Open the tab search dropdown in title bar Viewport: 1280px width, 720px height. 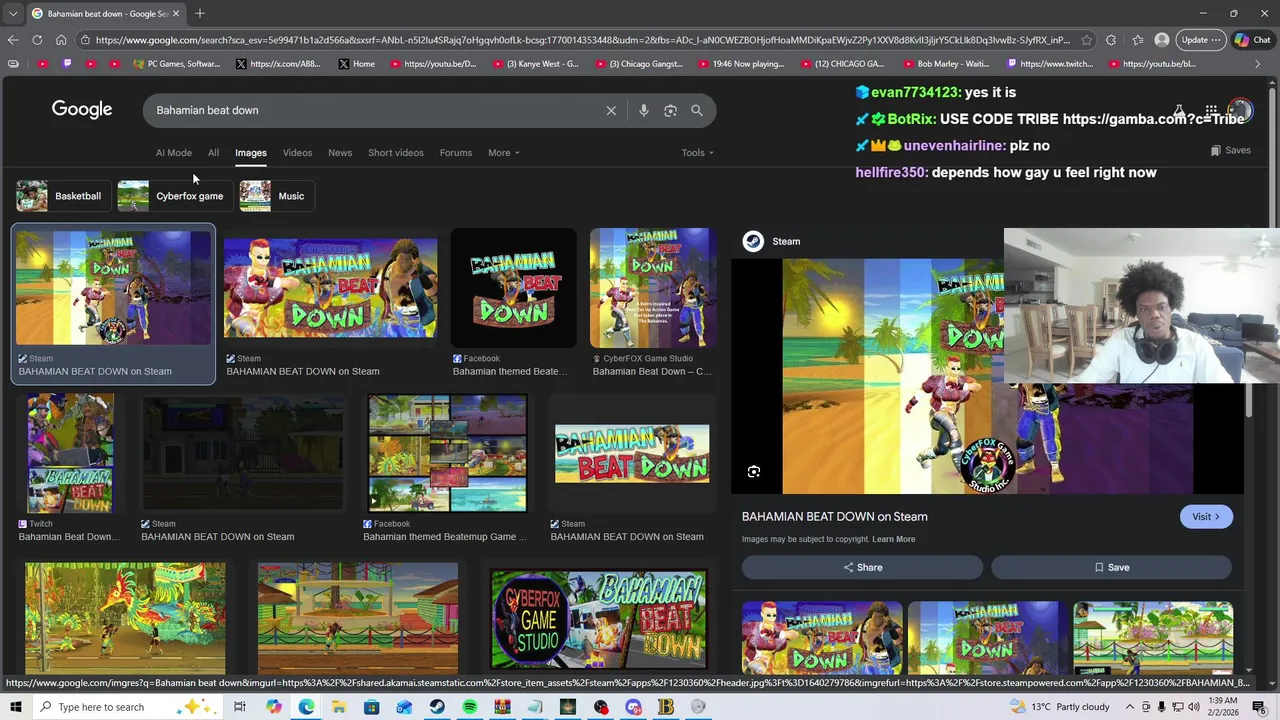pyautogui.click(x=12, y=13)
